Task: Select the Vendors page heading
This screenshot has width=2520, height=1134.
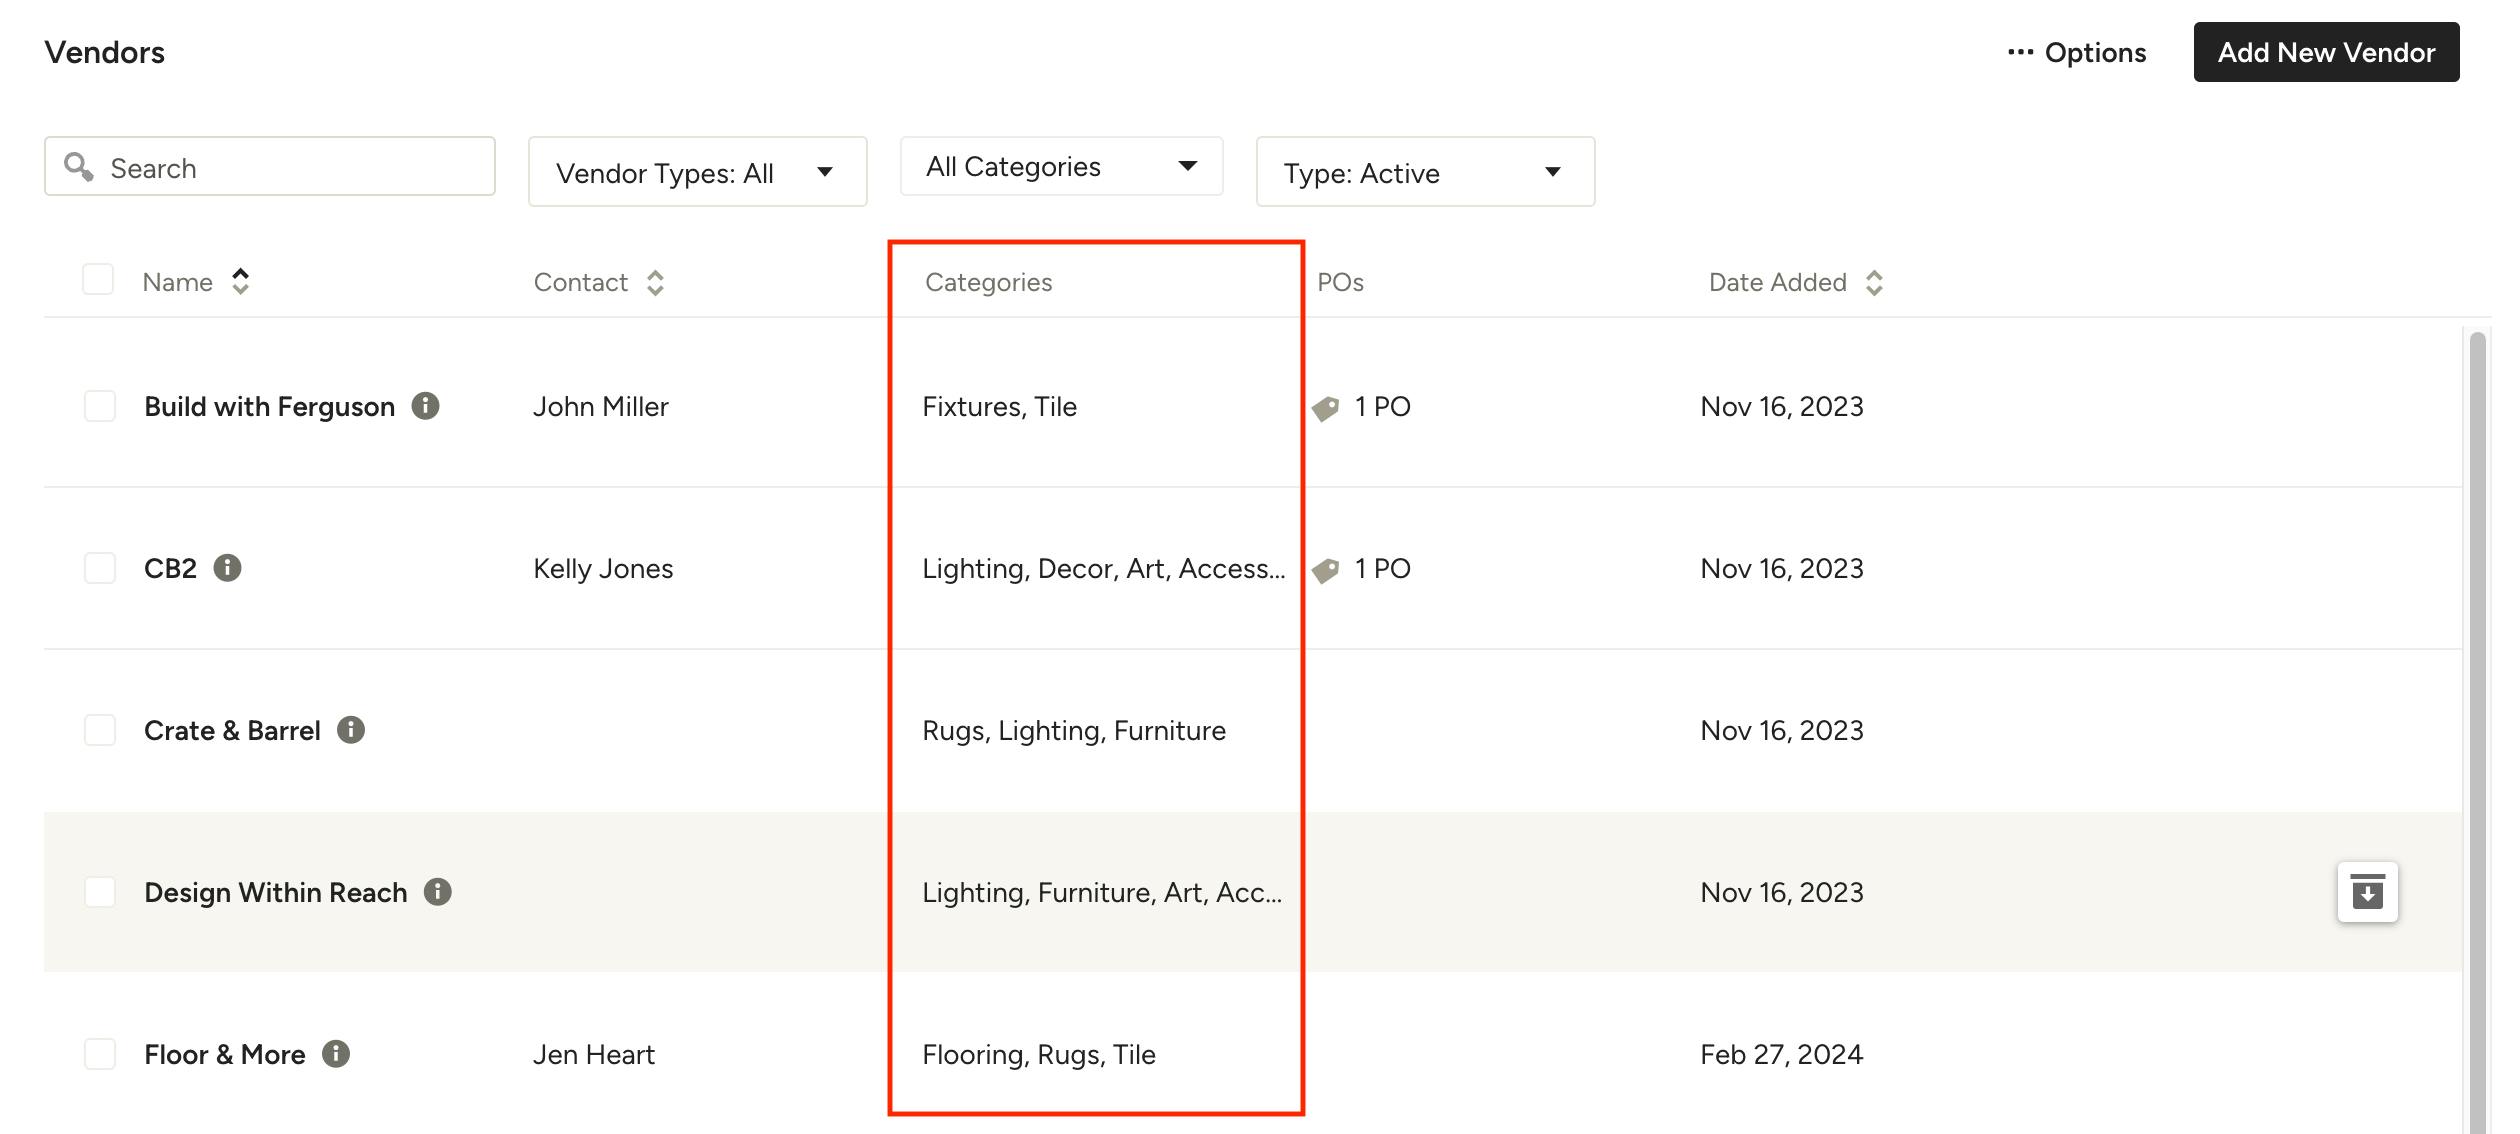Action: [104, 51]
